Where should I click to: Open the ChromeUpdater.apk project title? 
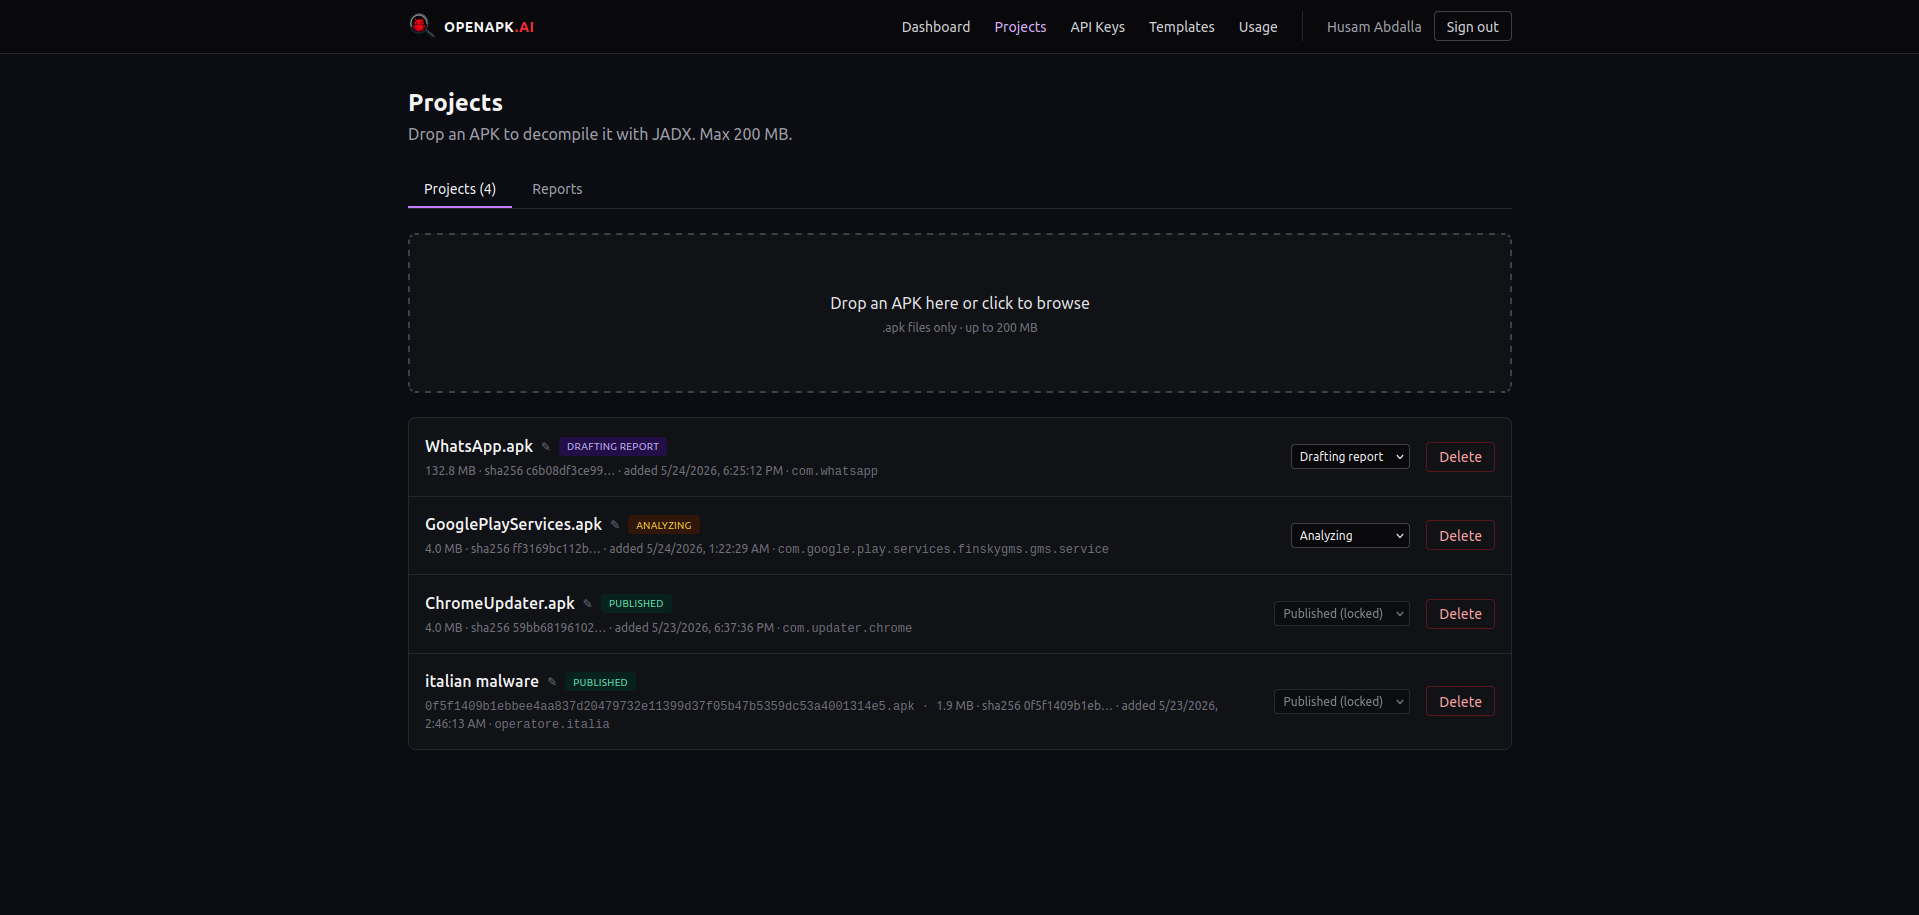click(500, 603)
